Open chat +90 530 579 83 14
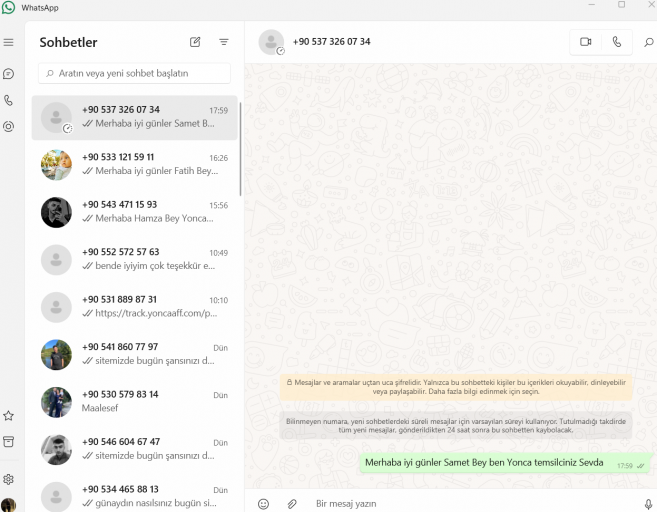Screen dimensions: 657x512 tap(135, 402)
